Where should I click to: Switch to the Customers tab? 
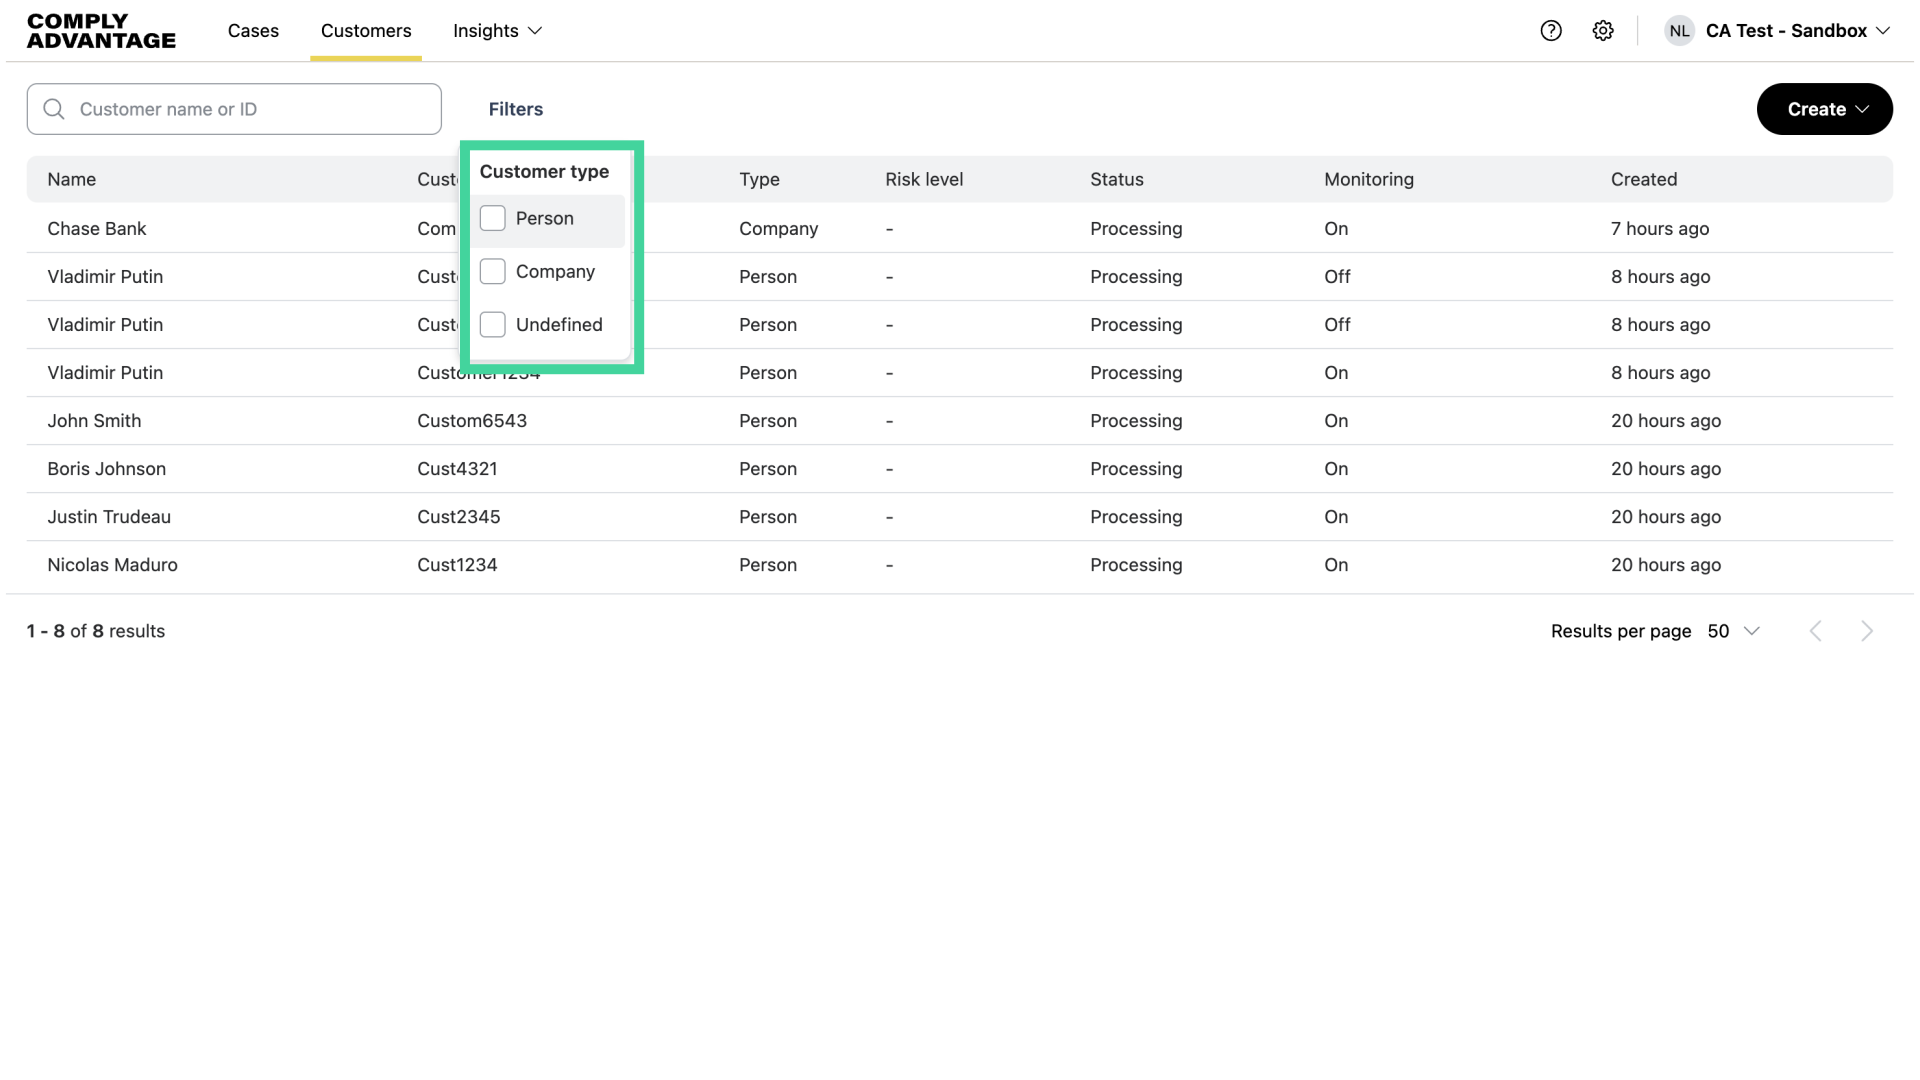point(366,31)
